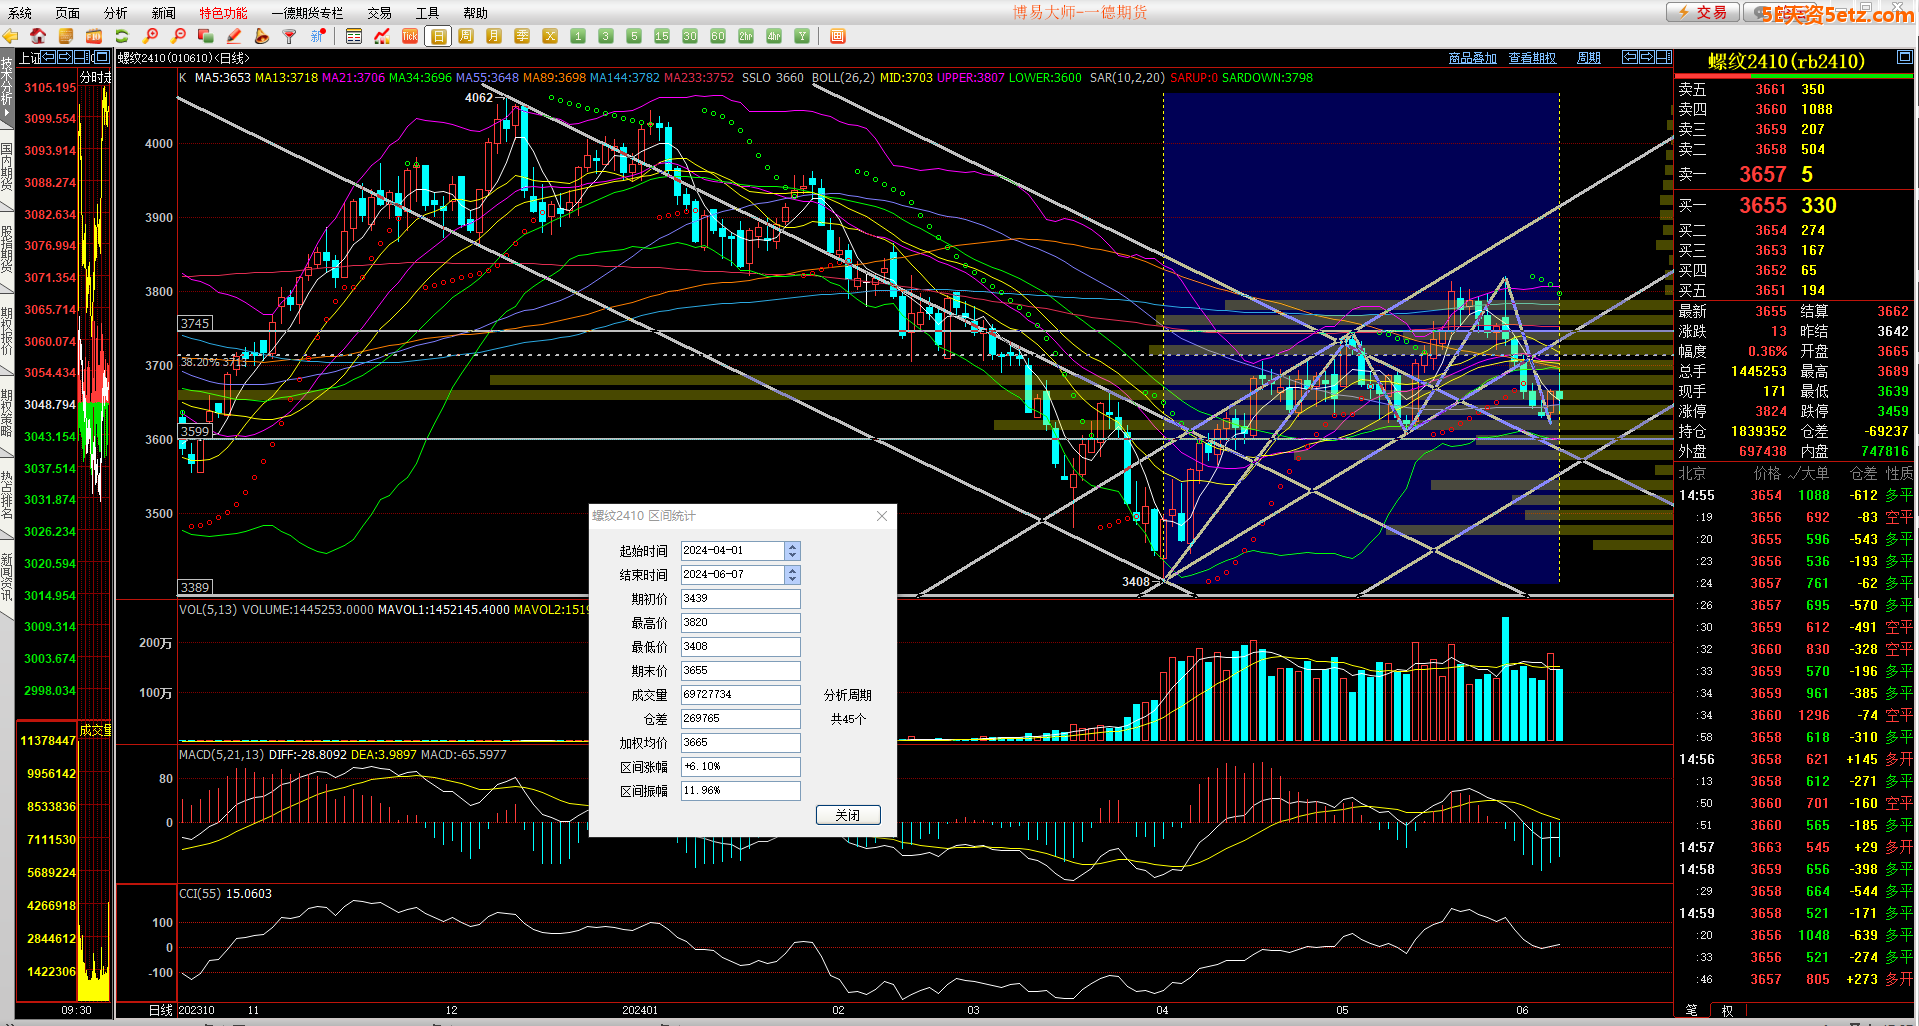The width and height of the screenshot is (1919, 1026).
Task: Click the zoom-in magnifier icon
Action: [151, 36]
